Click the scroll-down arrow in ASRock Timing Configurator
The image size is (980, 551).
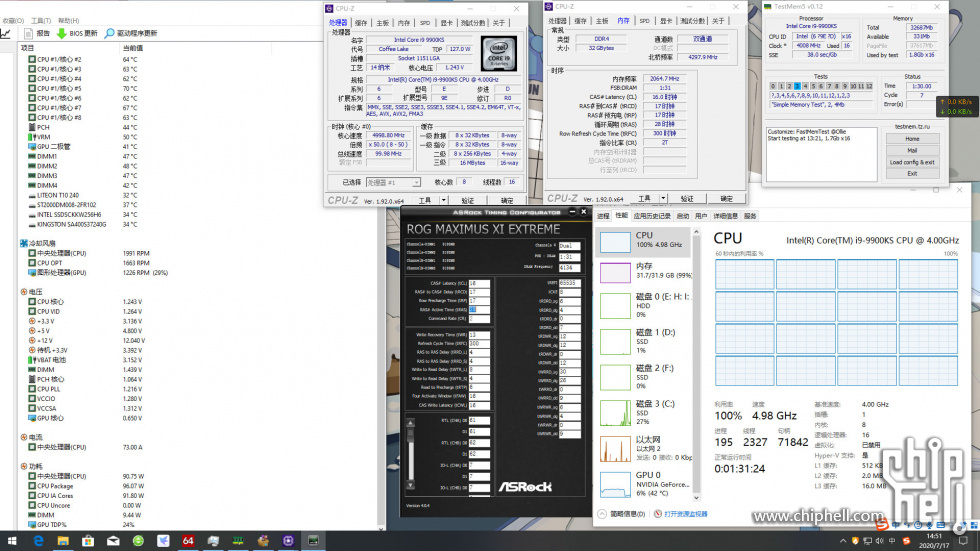click(x=411, y=485)
